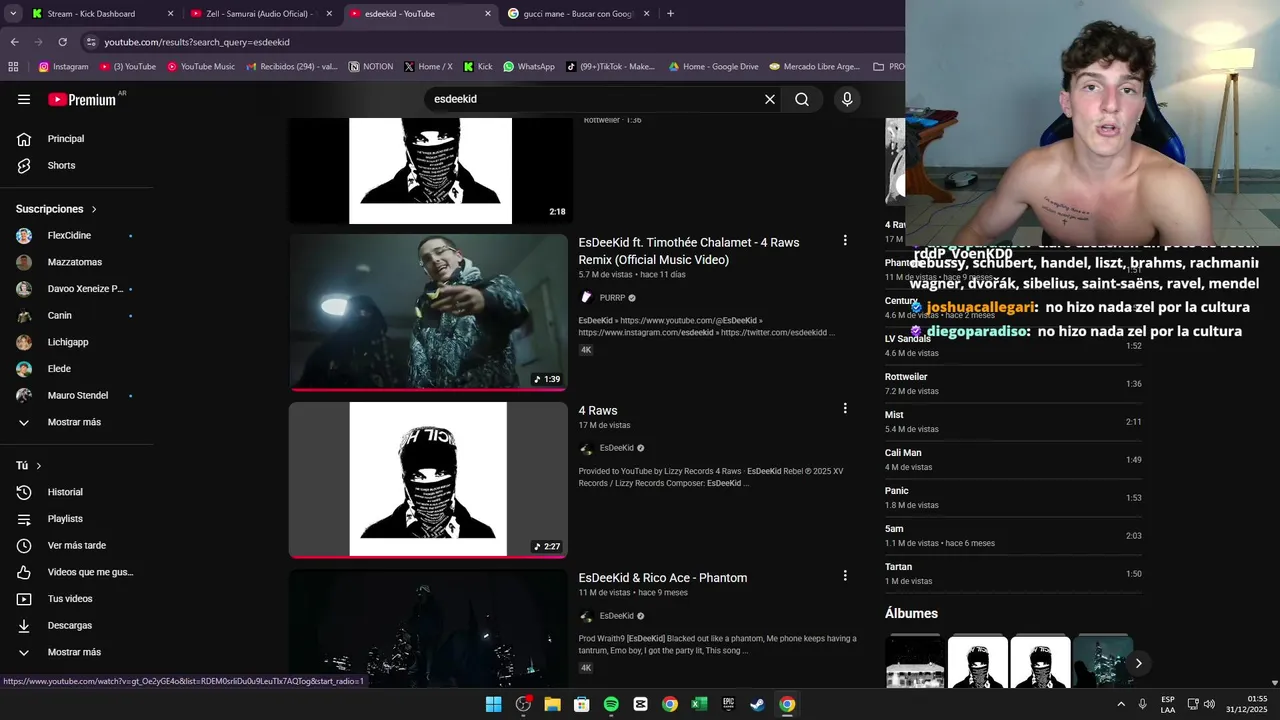Play Tartan from the songs list
The width and height of the screenshot is (1280, 720).
click(x=1013, y=574)
